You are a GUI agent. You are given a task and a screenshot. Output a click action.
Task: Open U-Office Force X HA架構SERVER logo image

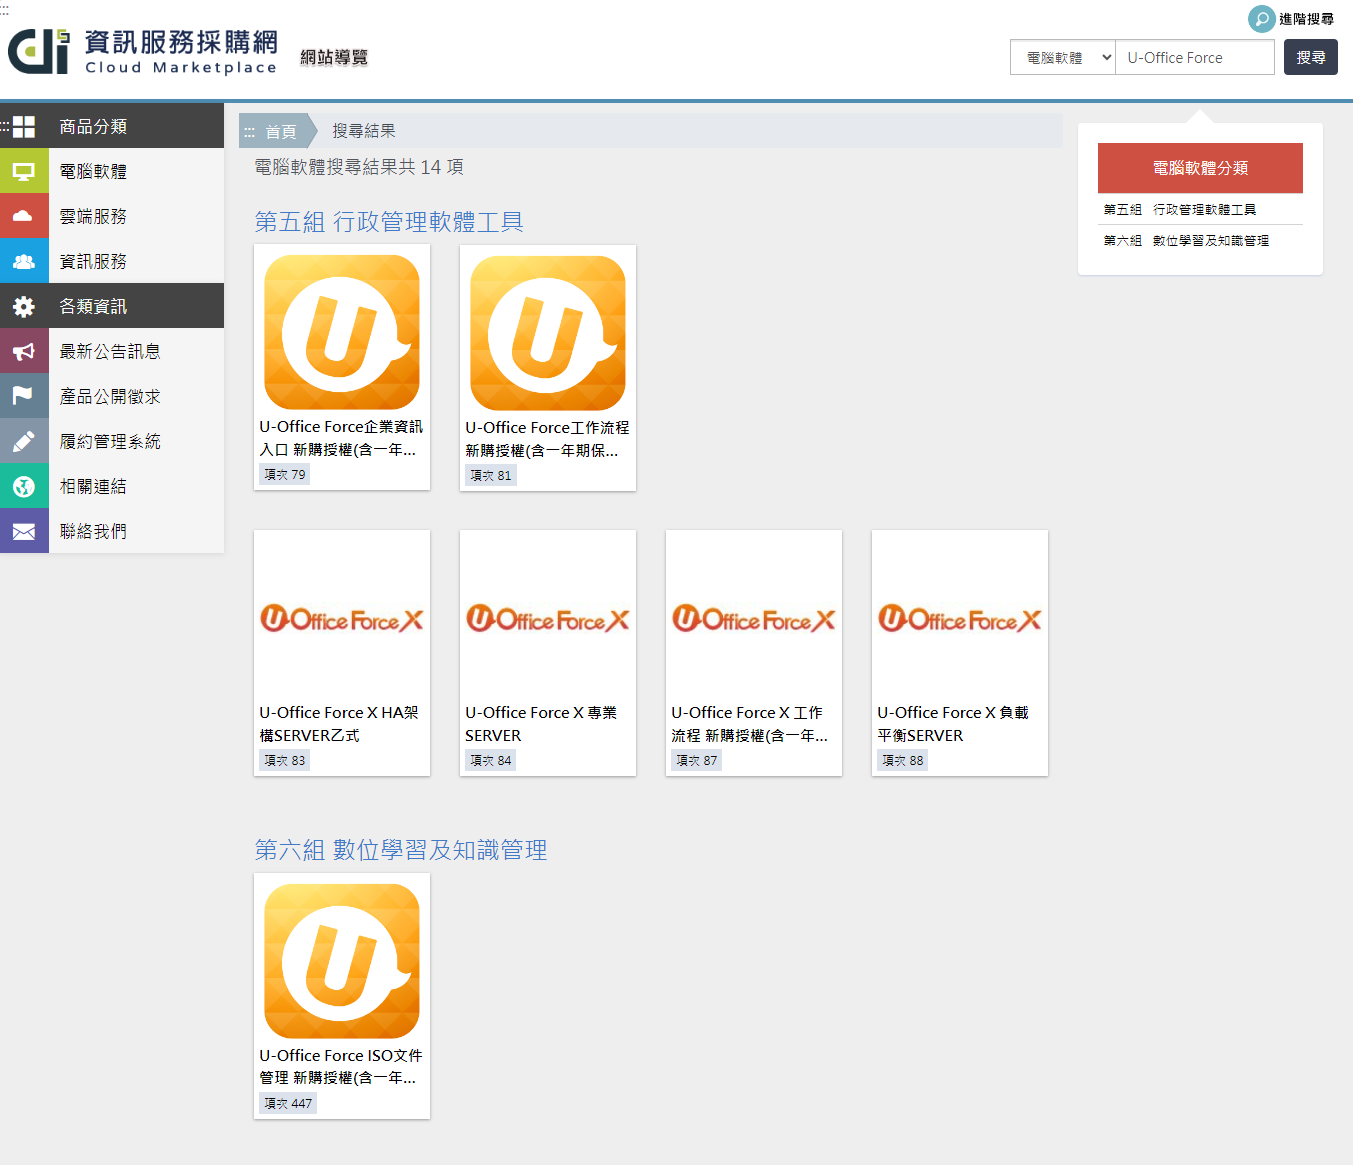point(342,619)
